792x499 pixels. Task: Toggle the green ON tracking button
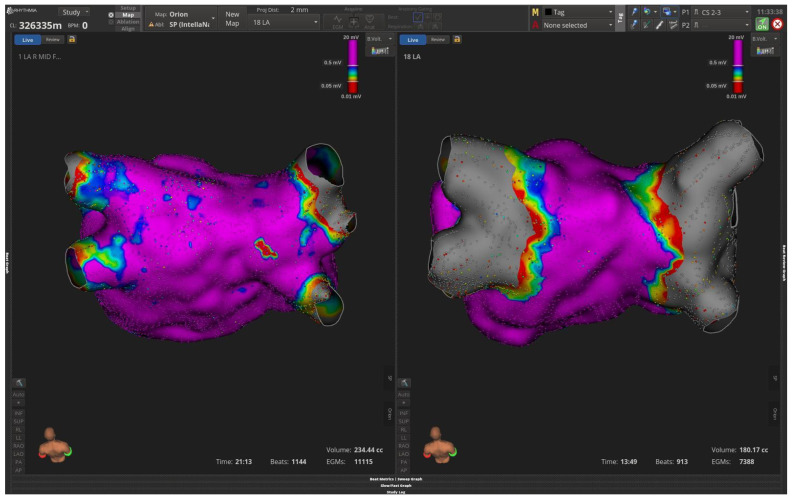point(762,24)
